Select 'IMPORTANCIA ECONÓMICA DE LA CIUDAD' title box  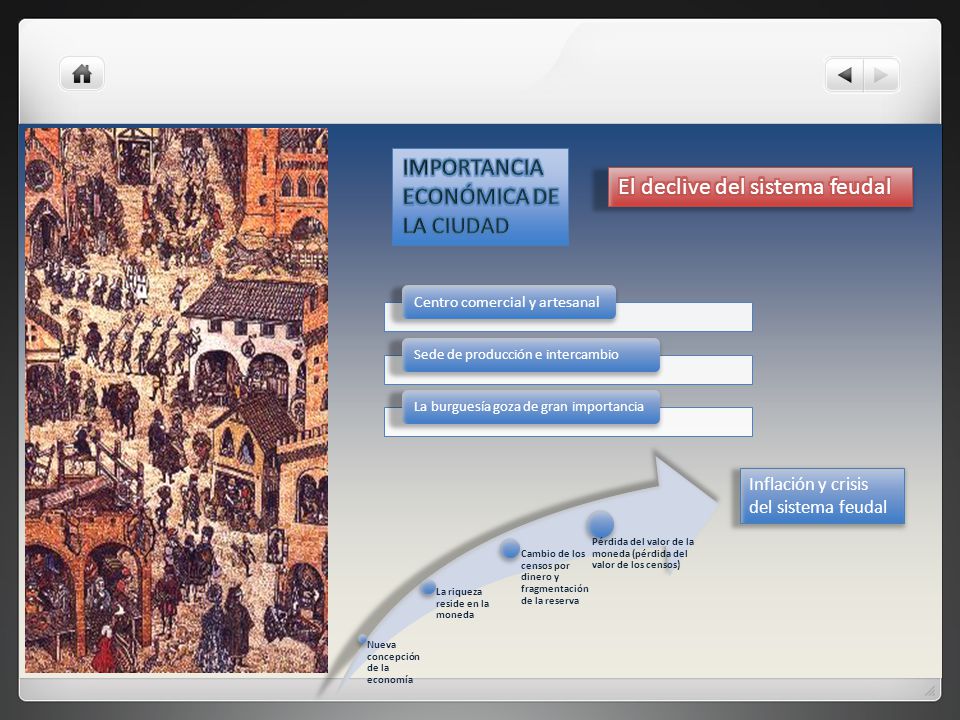pos(480,197)
